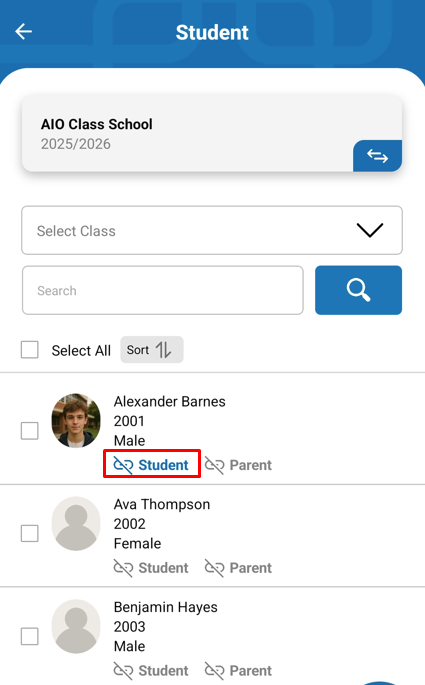
Task: Click student number 2002
Action: (x=129, y=524)
